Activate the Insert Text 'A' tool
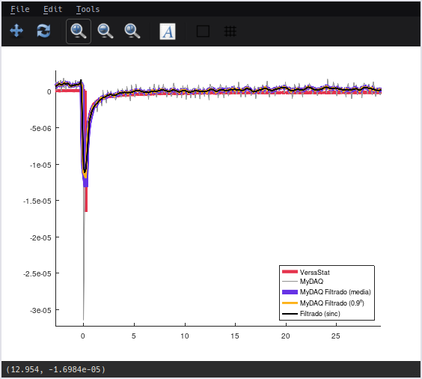 coord(168,32)
